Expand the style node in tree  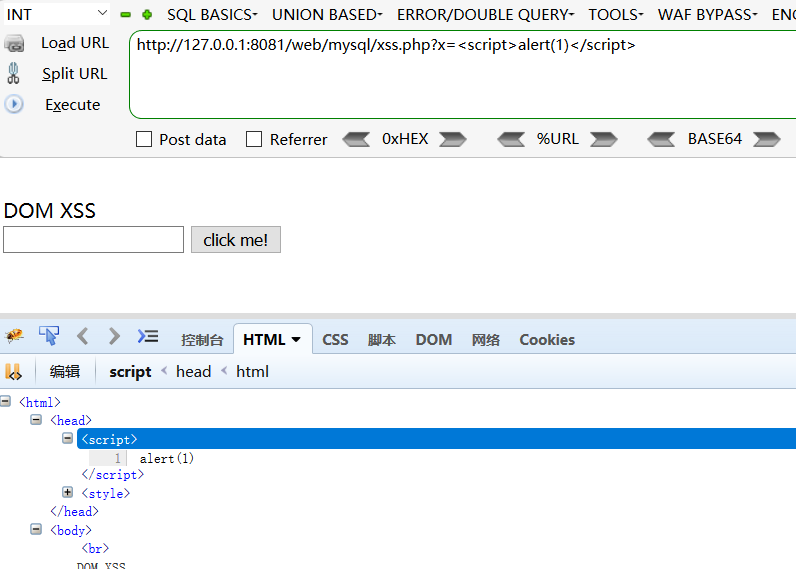(68, 492)
